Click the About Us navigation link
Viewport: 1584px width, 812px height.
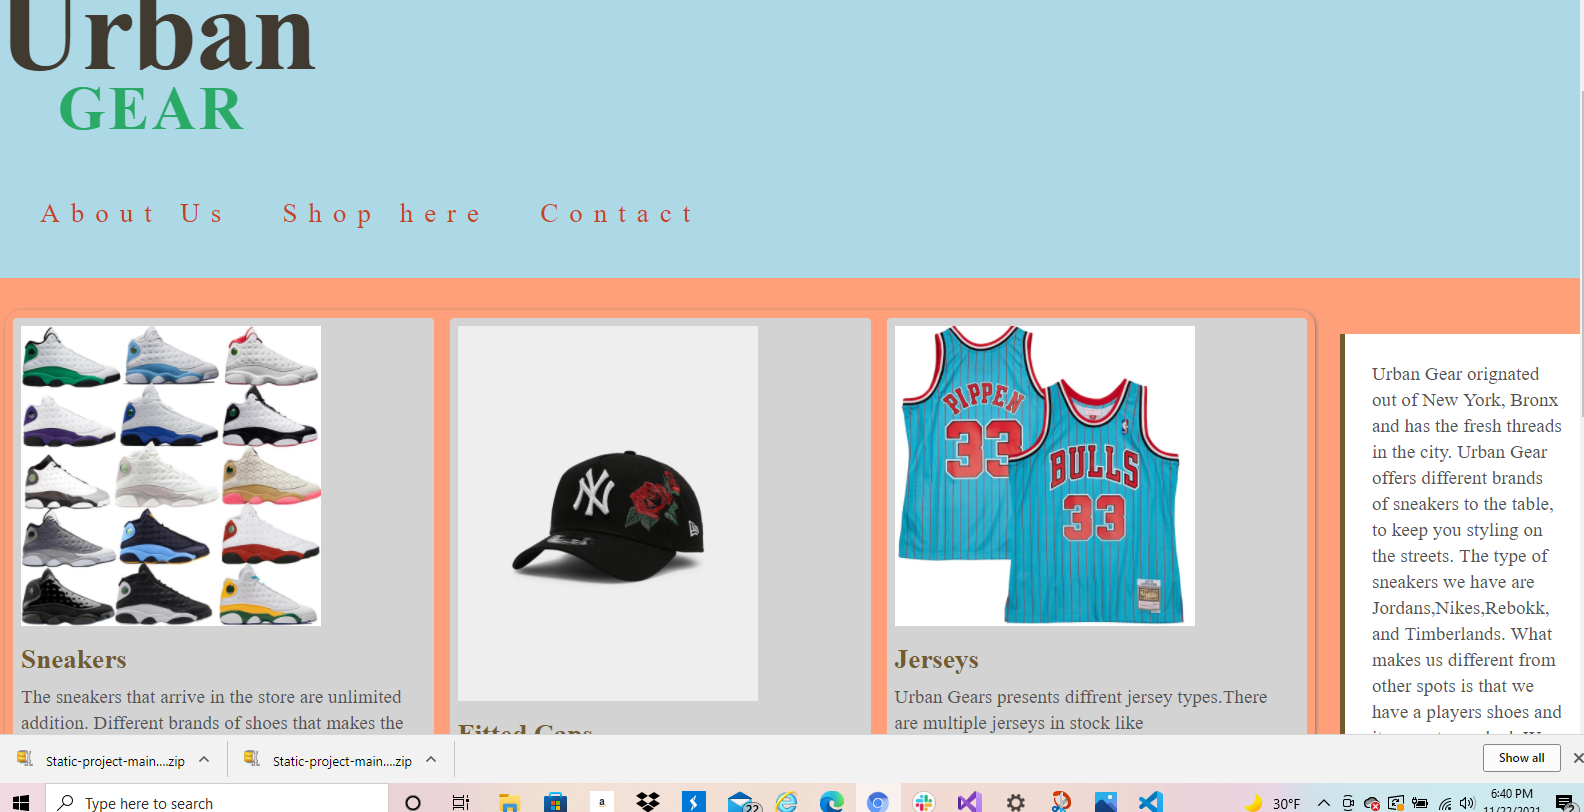pos(132,214)
